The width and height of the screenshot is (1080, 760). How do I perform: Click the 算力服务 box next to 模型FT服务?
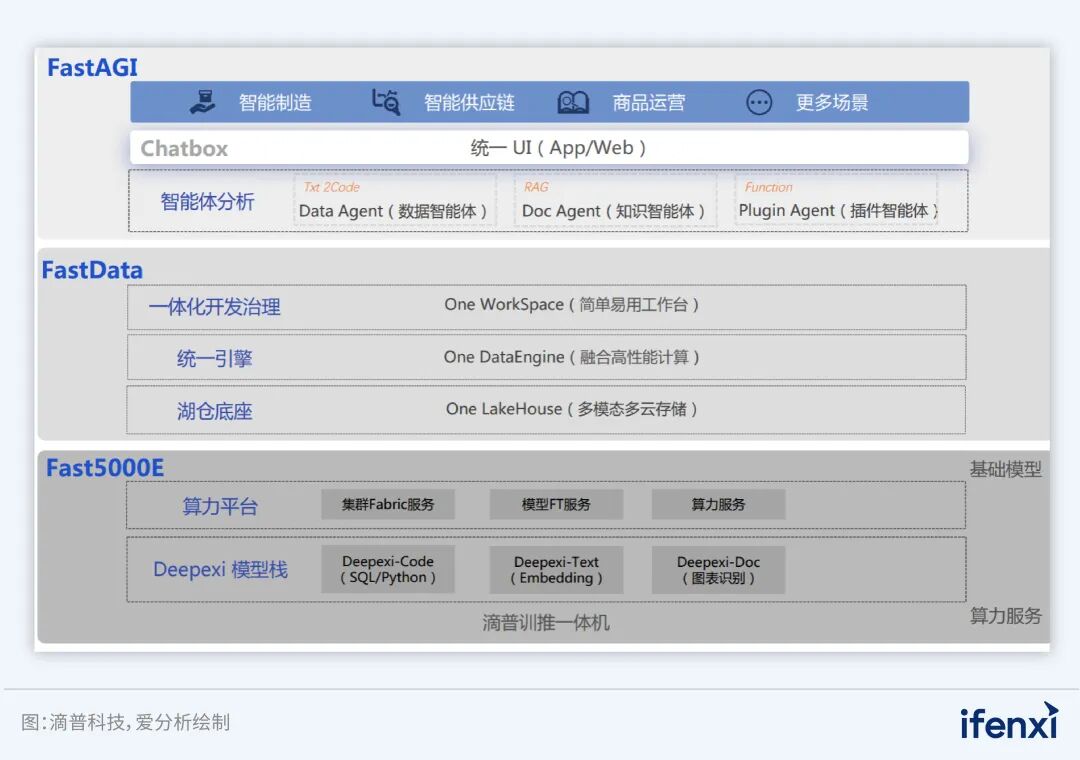click(x=718, y=504)
